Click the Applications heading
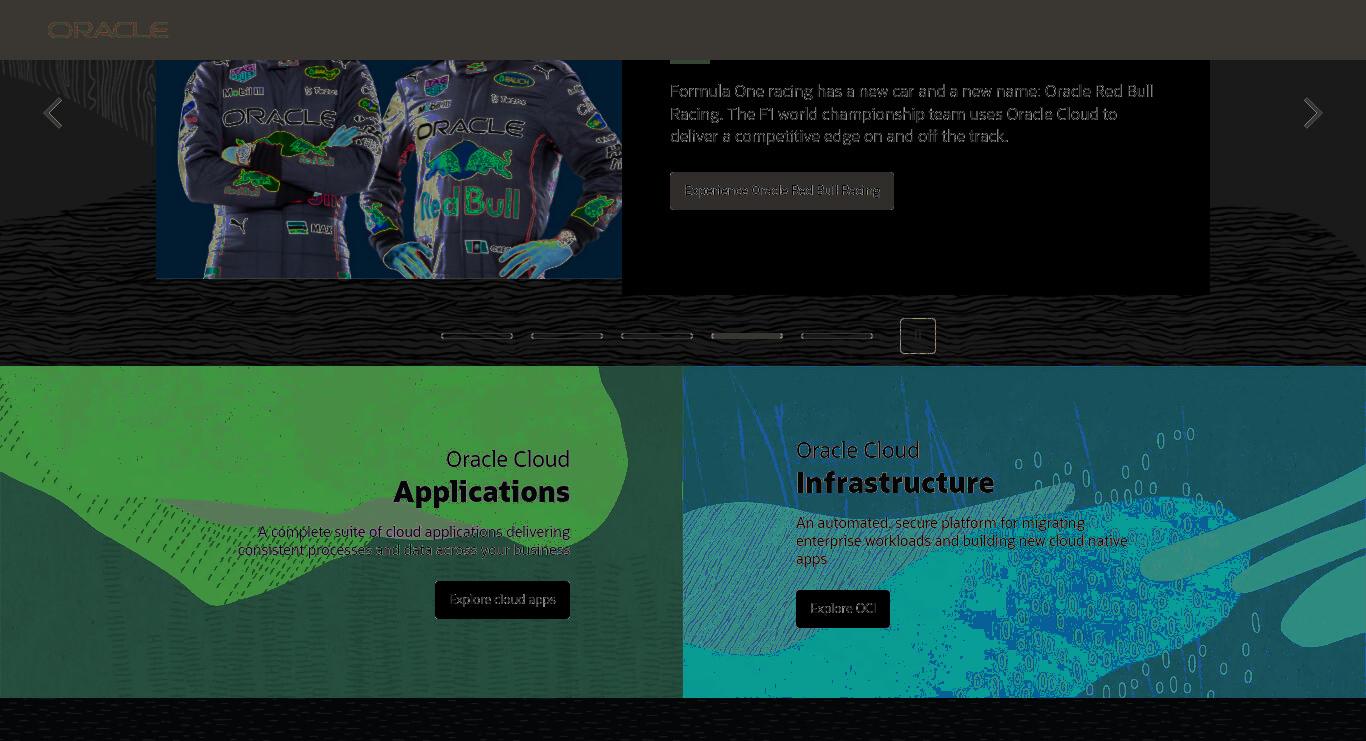Viewport: 1366px width, 741px height. [481, 492]
